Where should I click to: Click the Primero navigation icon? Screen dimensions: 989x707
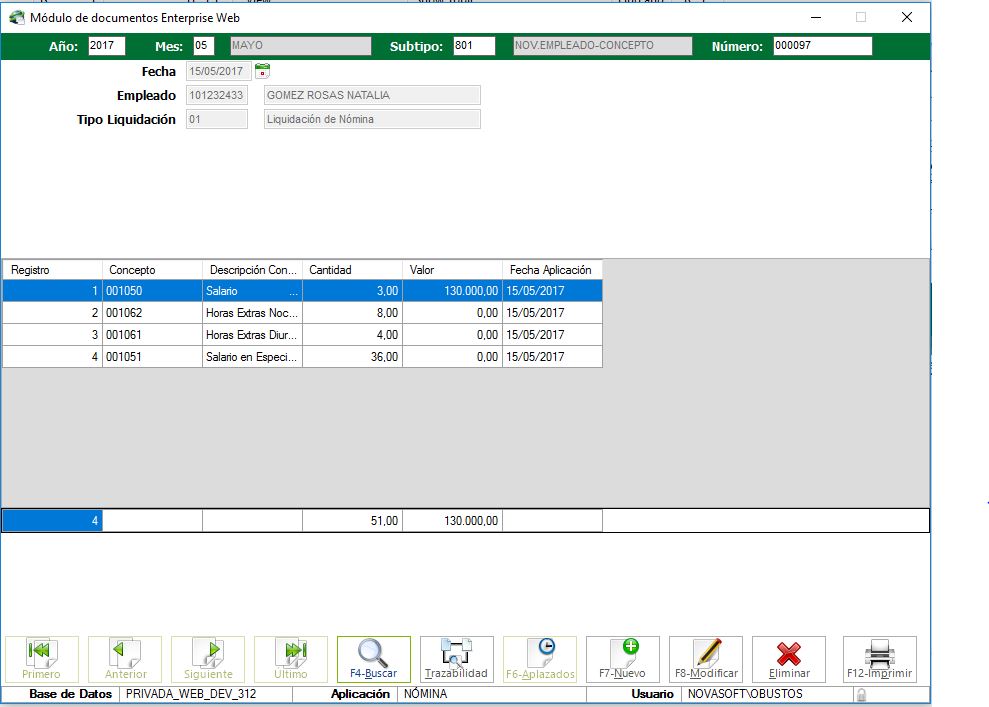coord(42,659)
